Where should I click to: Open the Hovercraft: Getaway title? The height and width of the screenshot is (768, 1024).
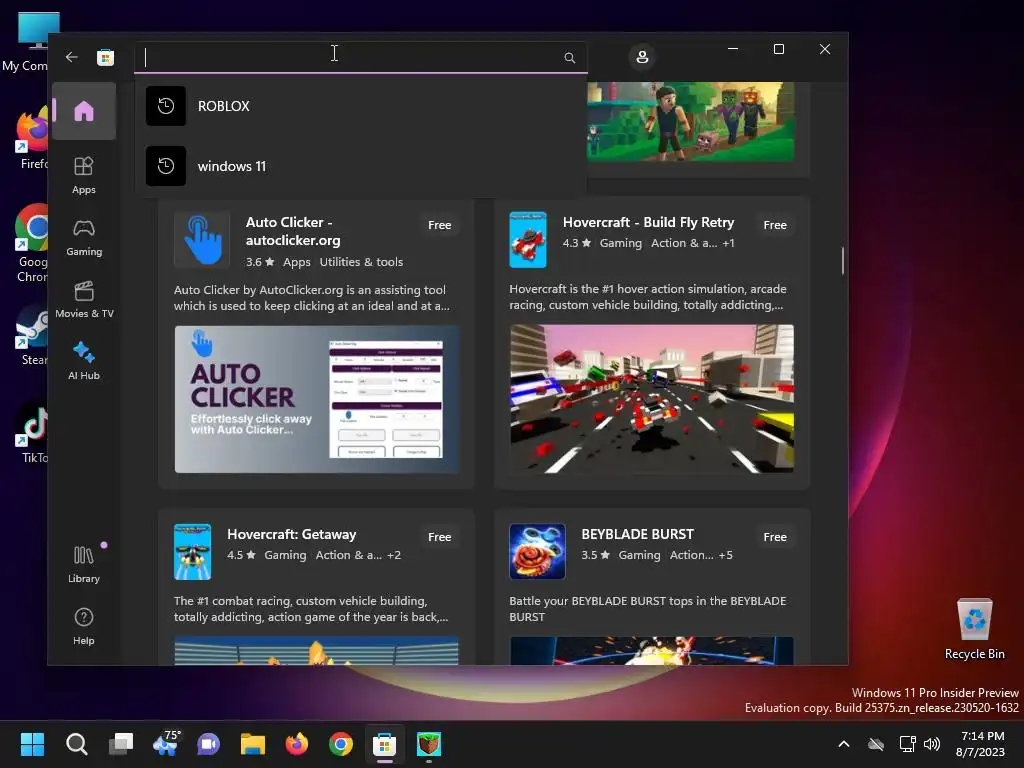tap(292, 534)
